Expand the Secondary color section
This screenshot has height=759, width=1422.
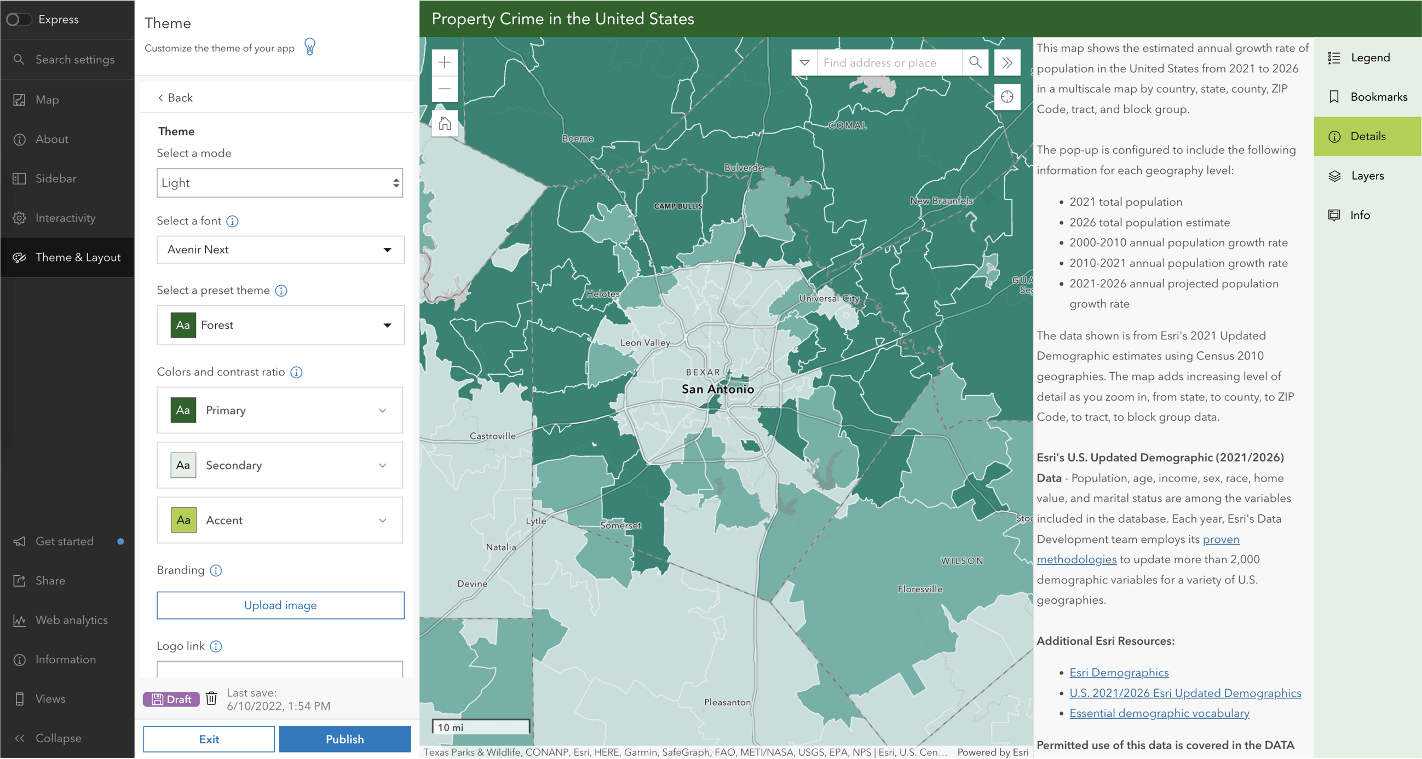pos(280,465)
